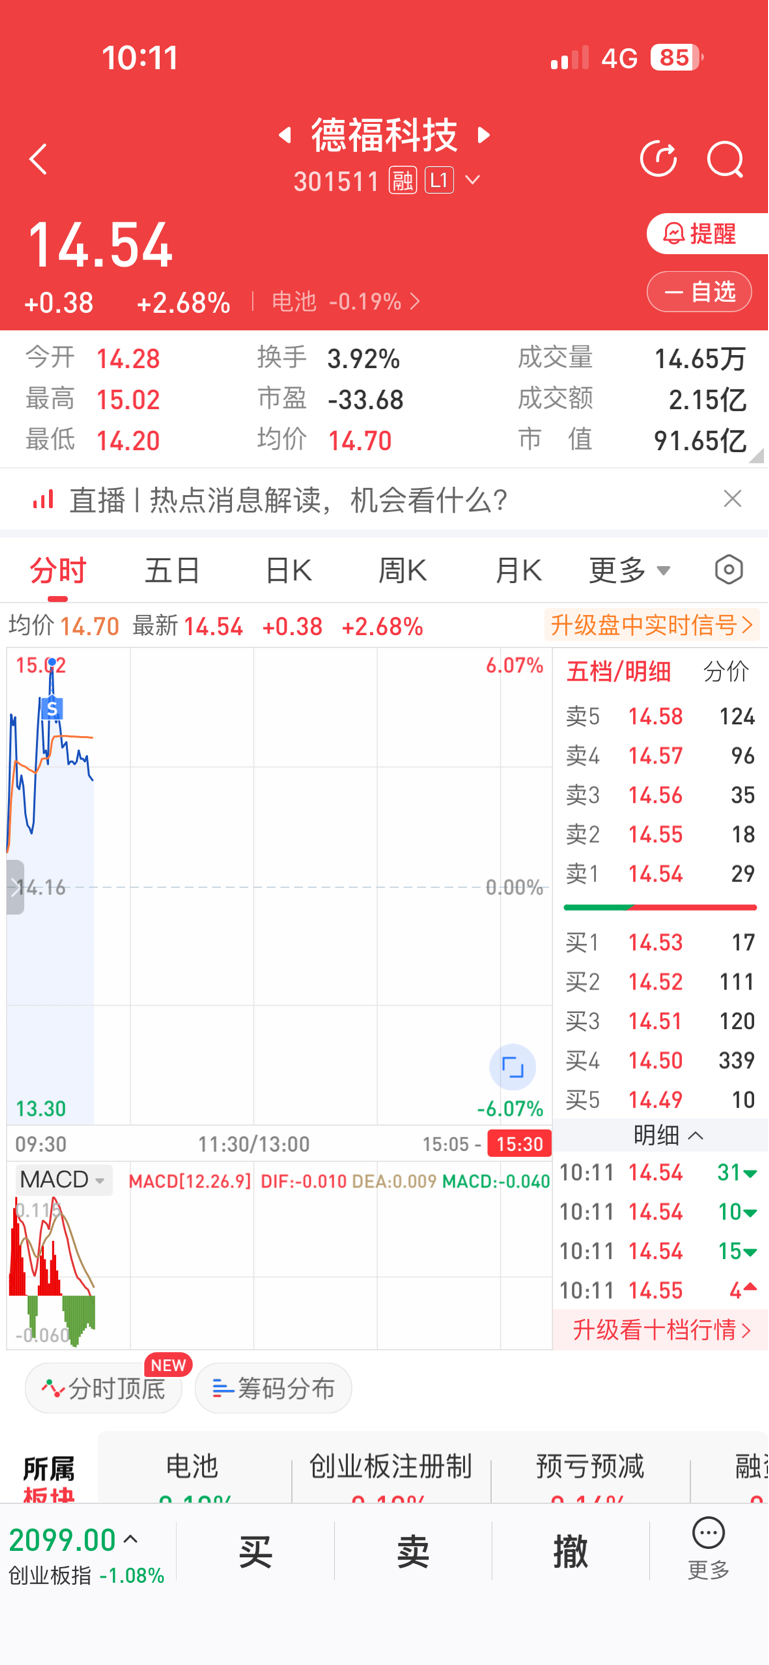Tap the battery indicator in status bar
This screenshot has height=1665, width=769.
(x=677, y=57)
